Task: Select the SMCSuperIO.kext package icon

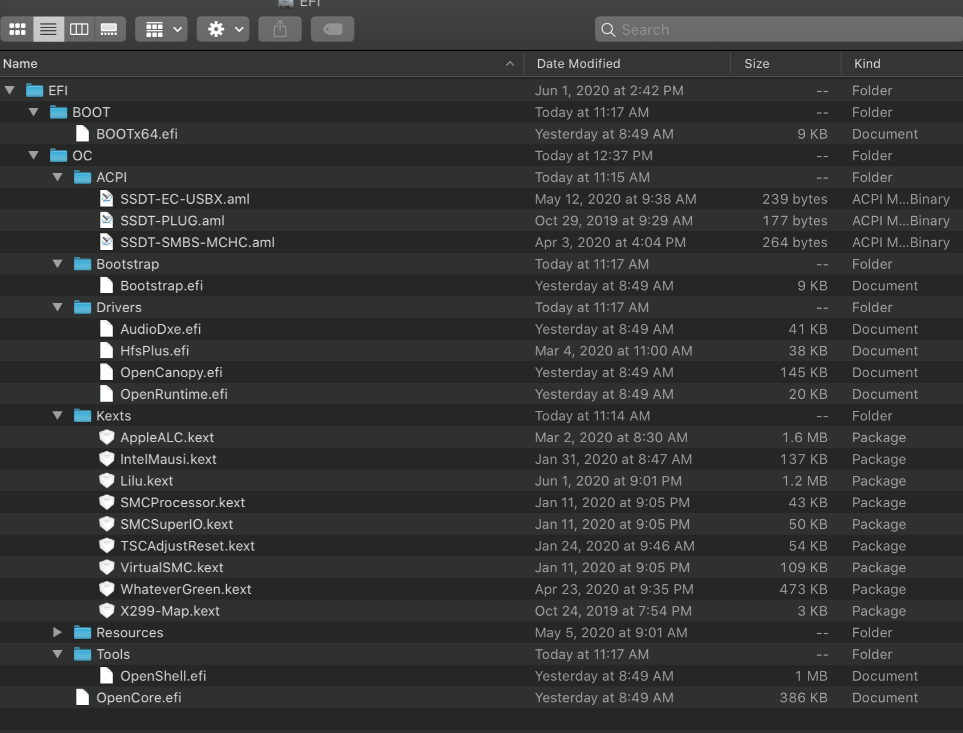Action: (106, 524)
